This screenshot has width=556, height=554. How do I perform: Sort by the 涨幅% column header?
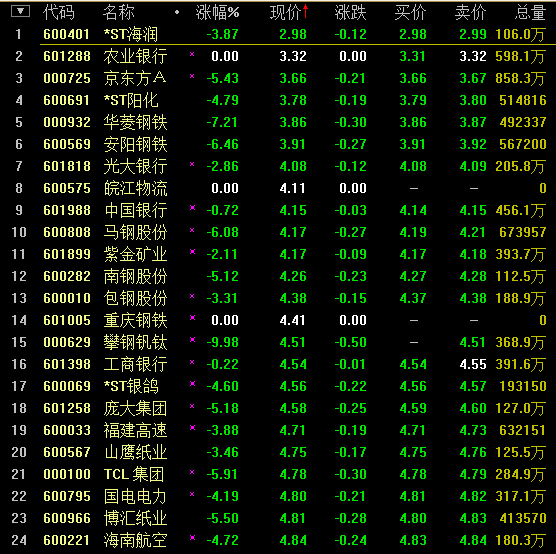click(x=217, y=12)
